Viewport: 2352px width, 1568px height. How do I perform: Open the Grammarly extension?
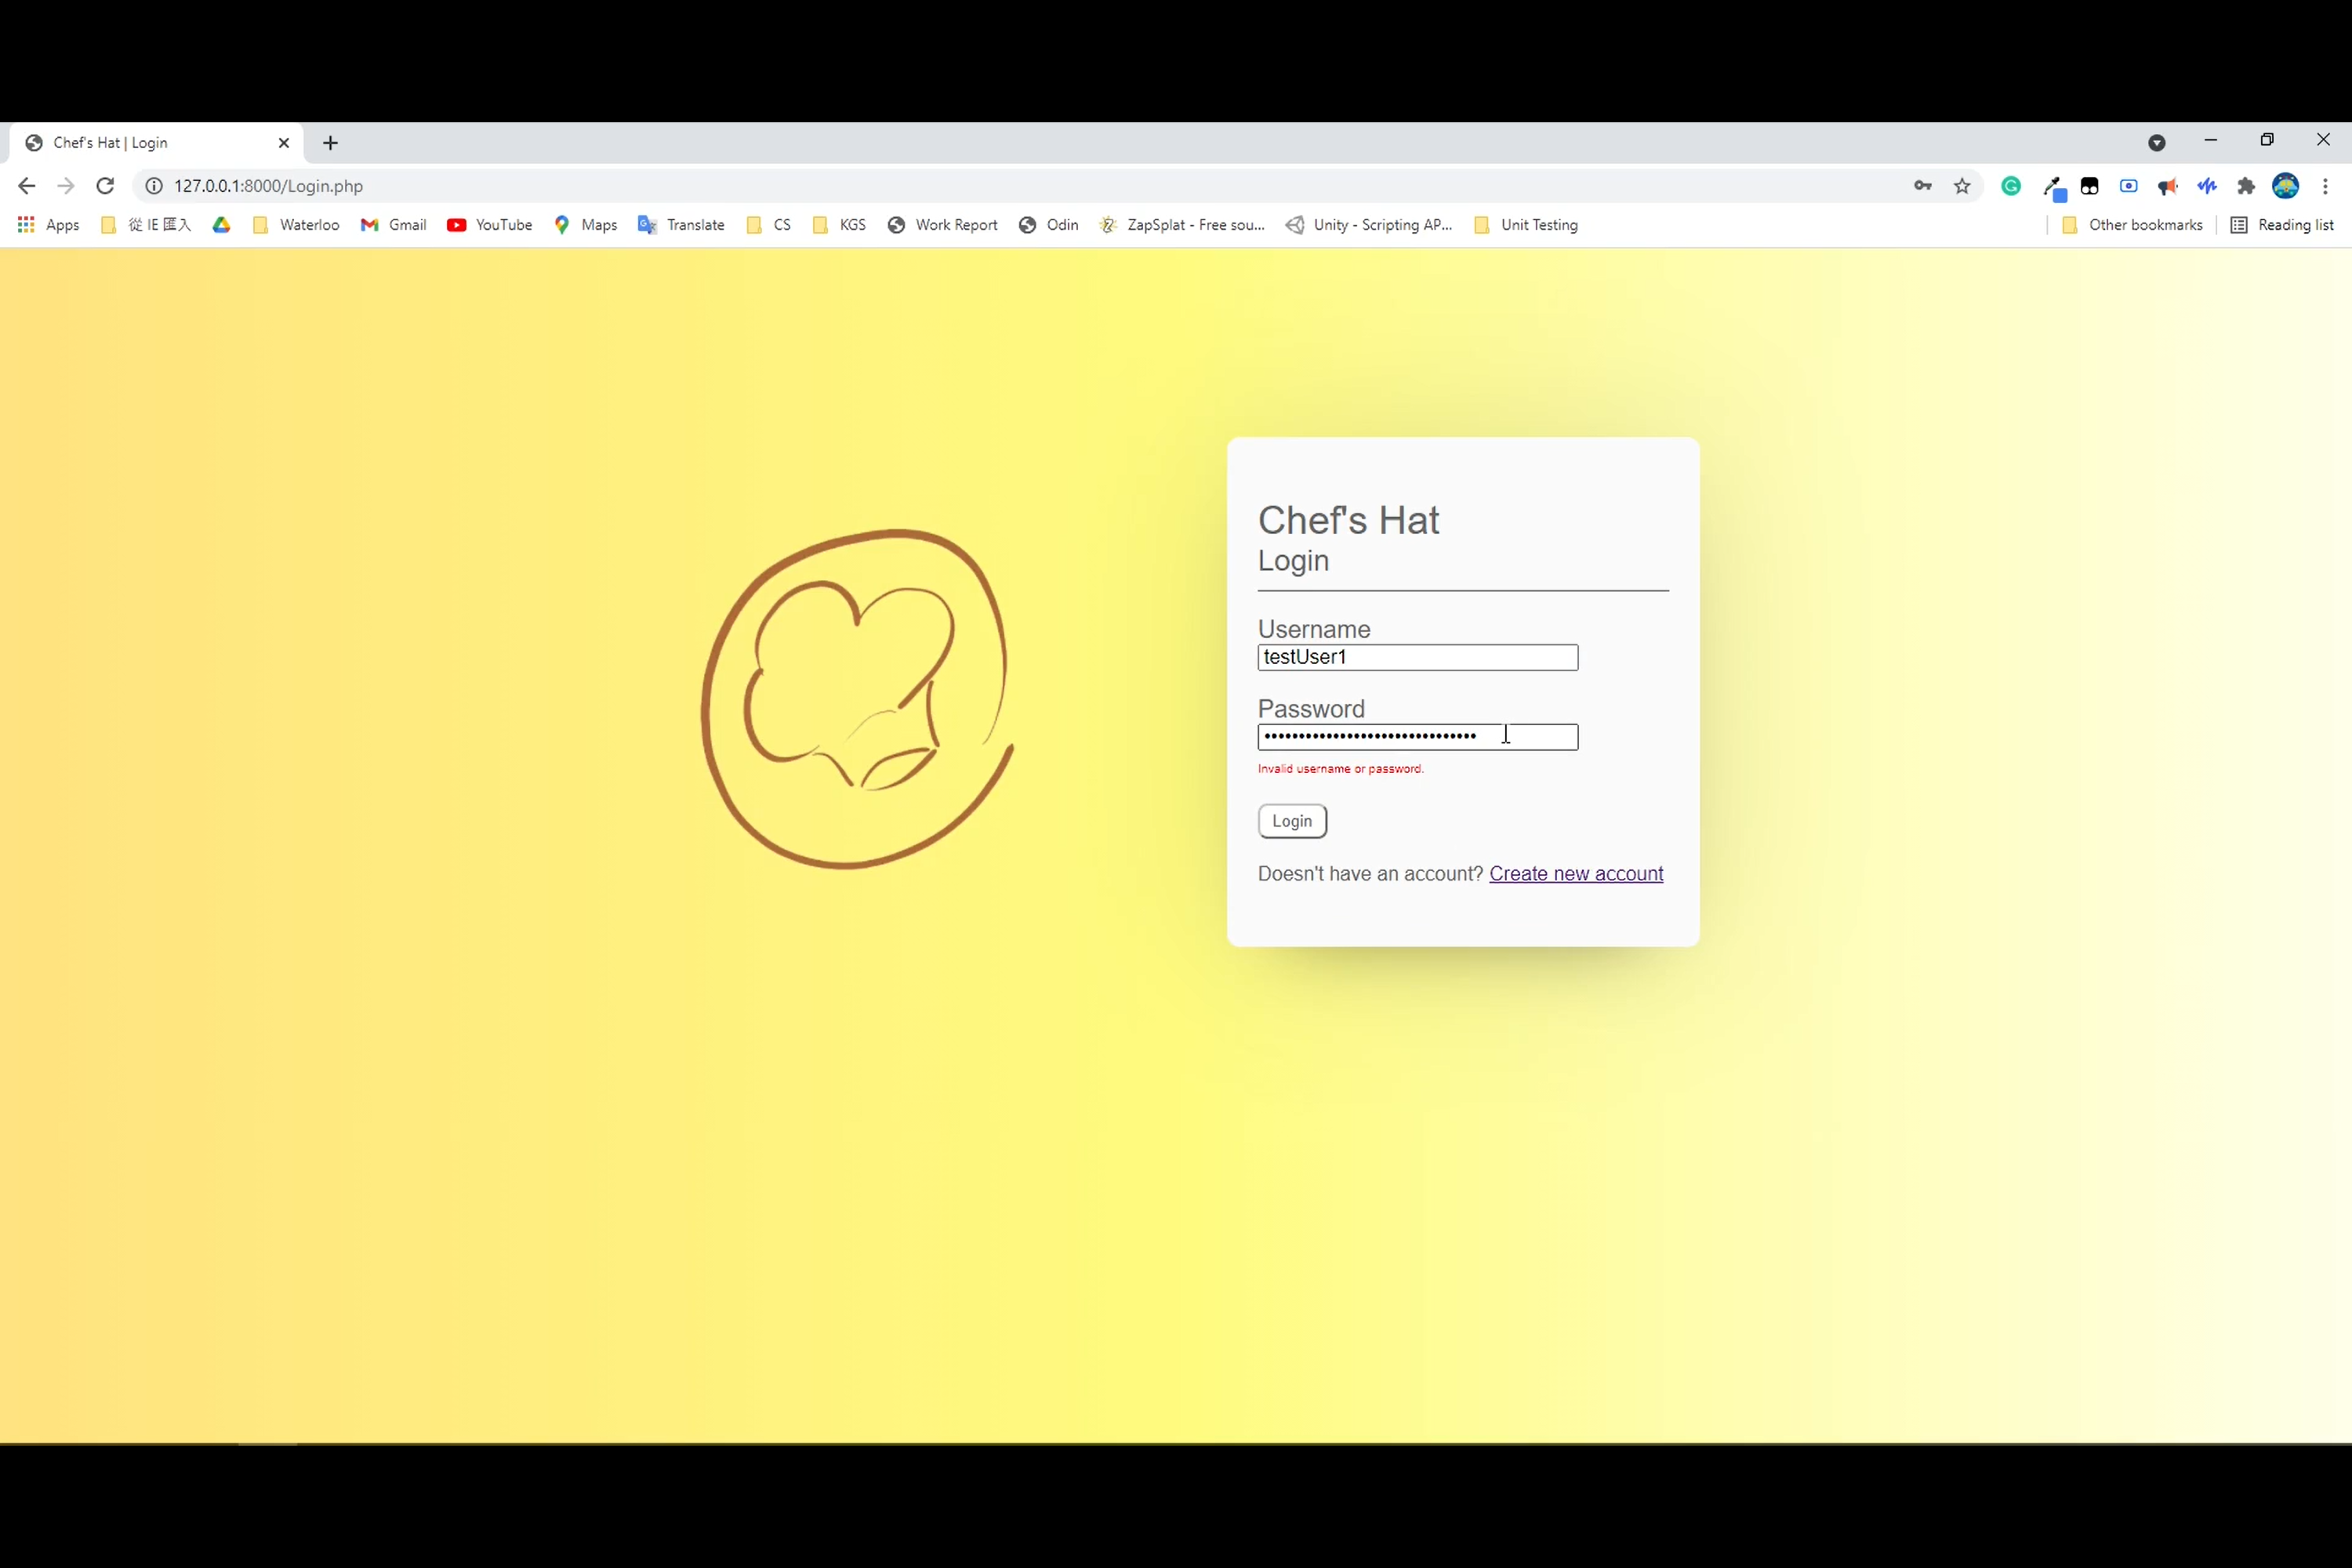[2011, 186]
